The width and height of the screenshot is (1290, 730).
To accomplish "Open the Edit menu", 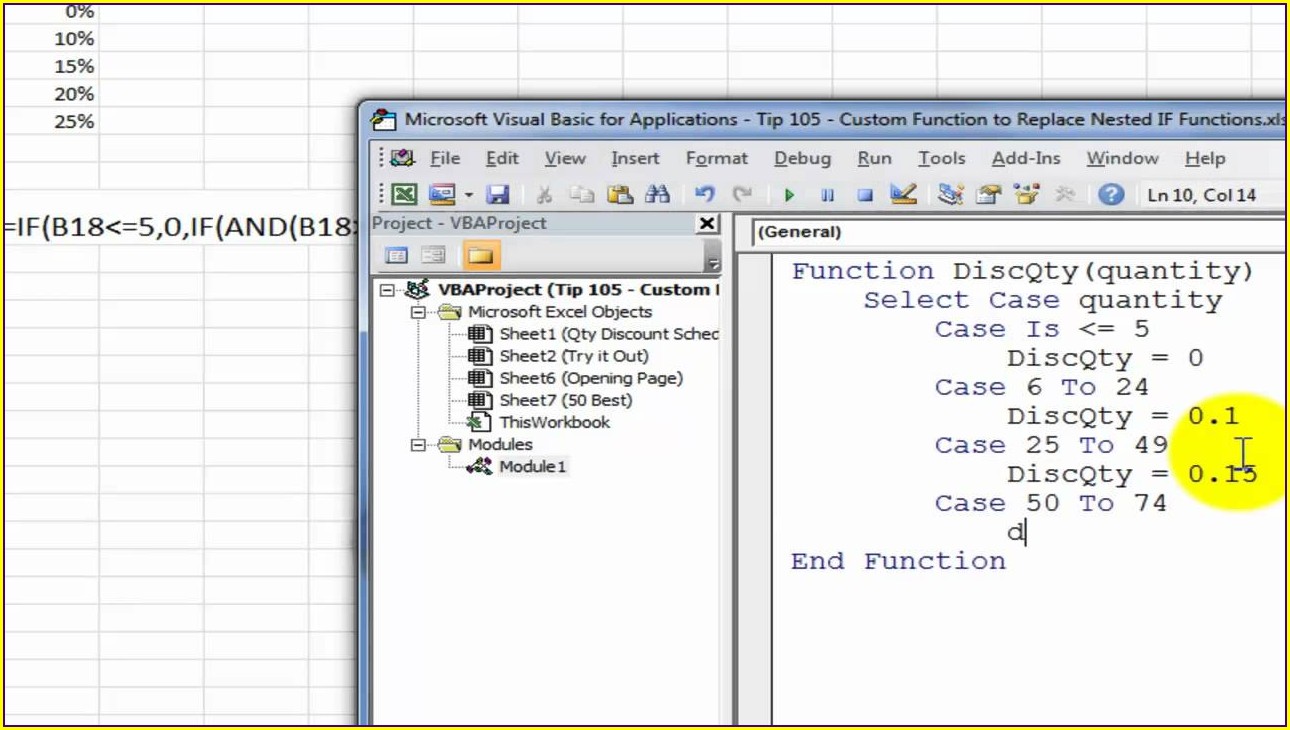I will tap(502, 158).
